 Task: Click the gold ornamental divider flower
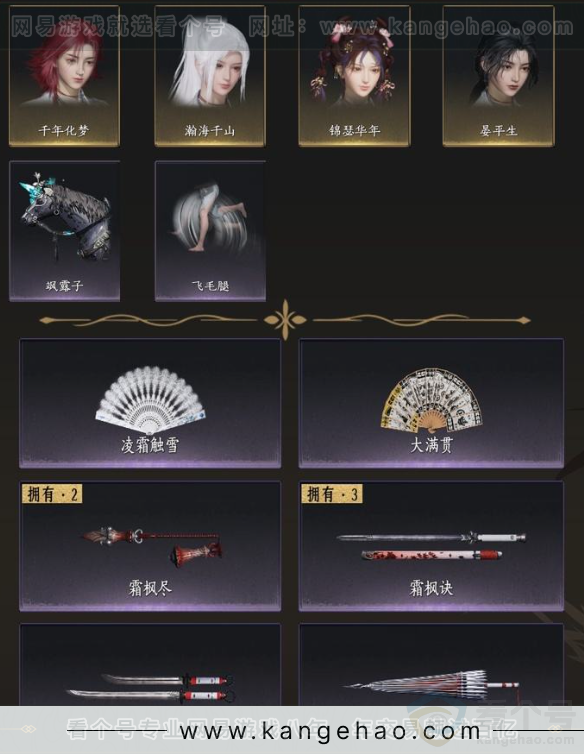click(286, 319)
